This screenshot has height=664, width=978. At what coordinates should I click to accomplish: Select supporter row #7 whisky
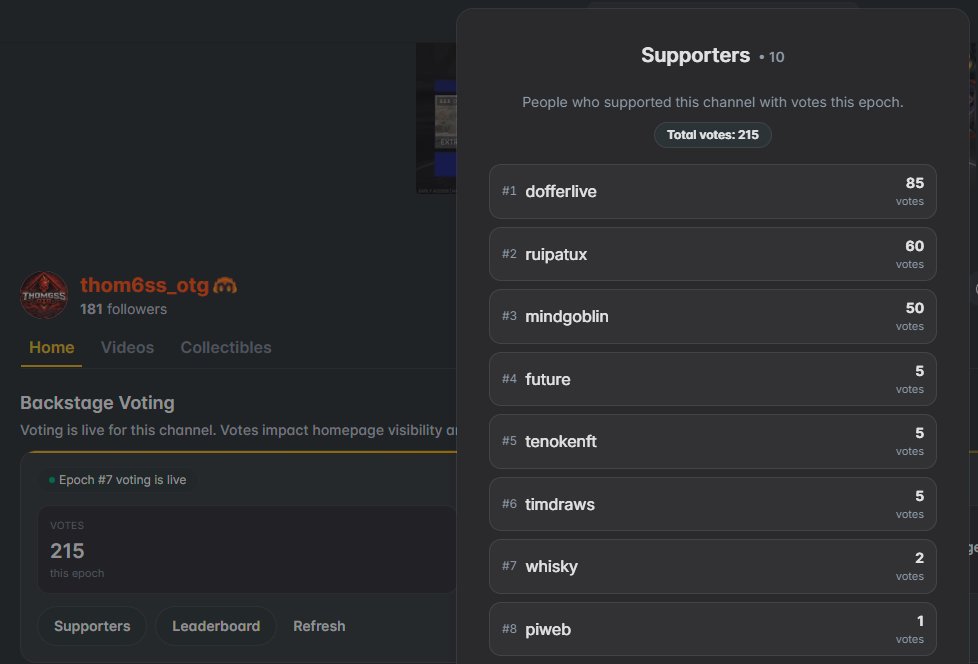713,567
